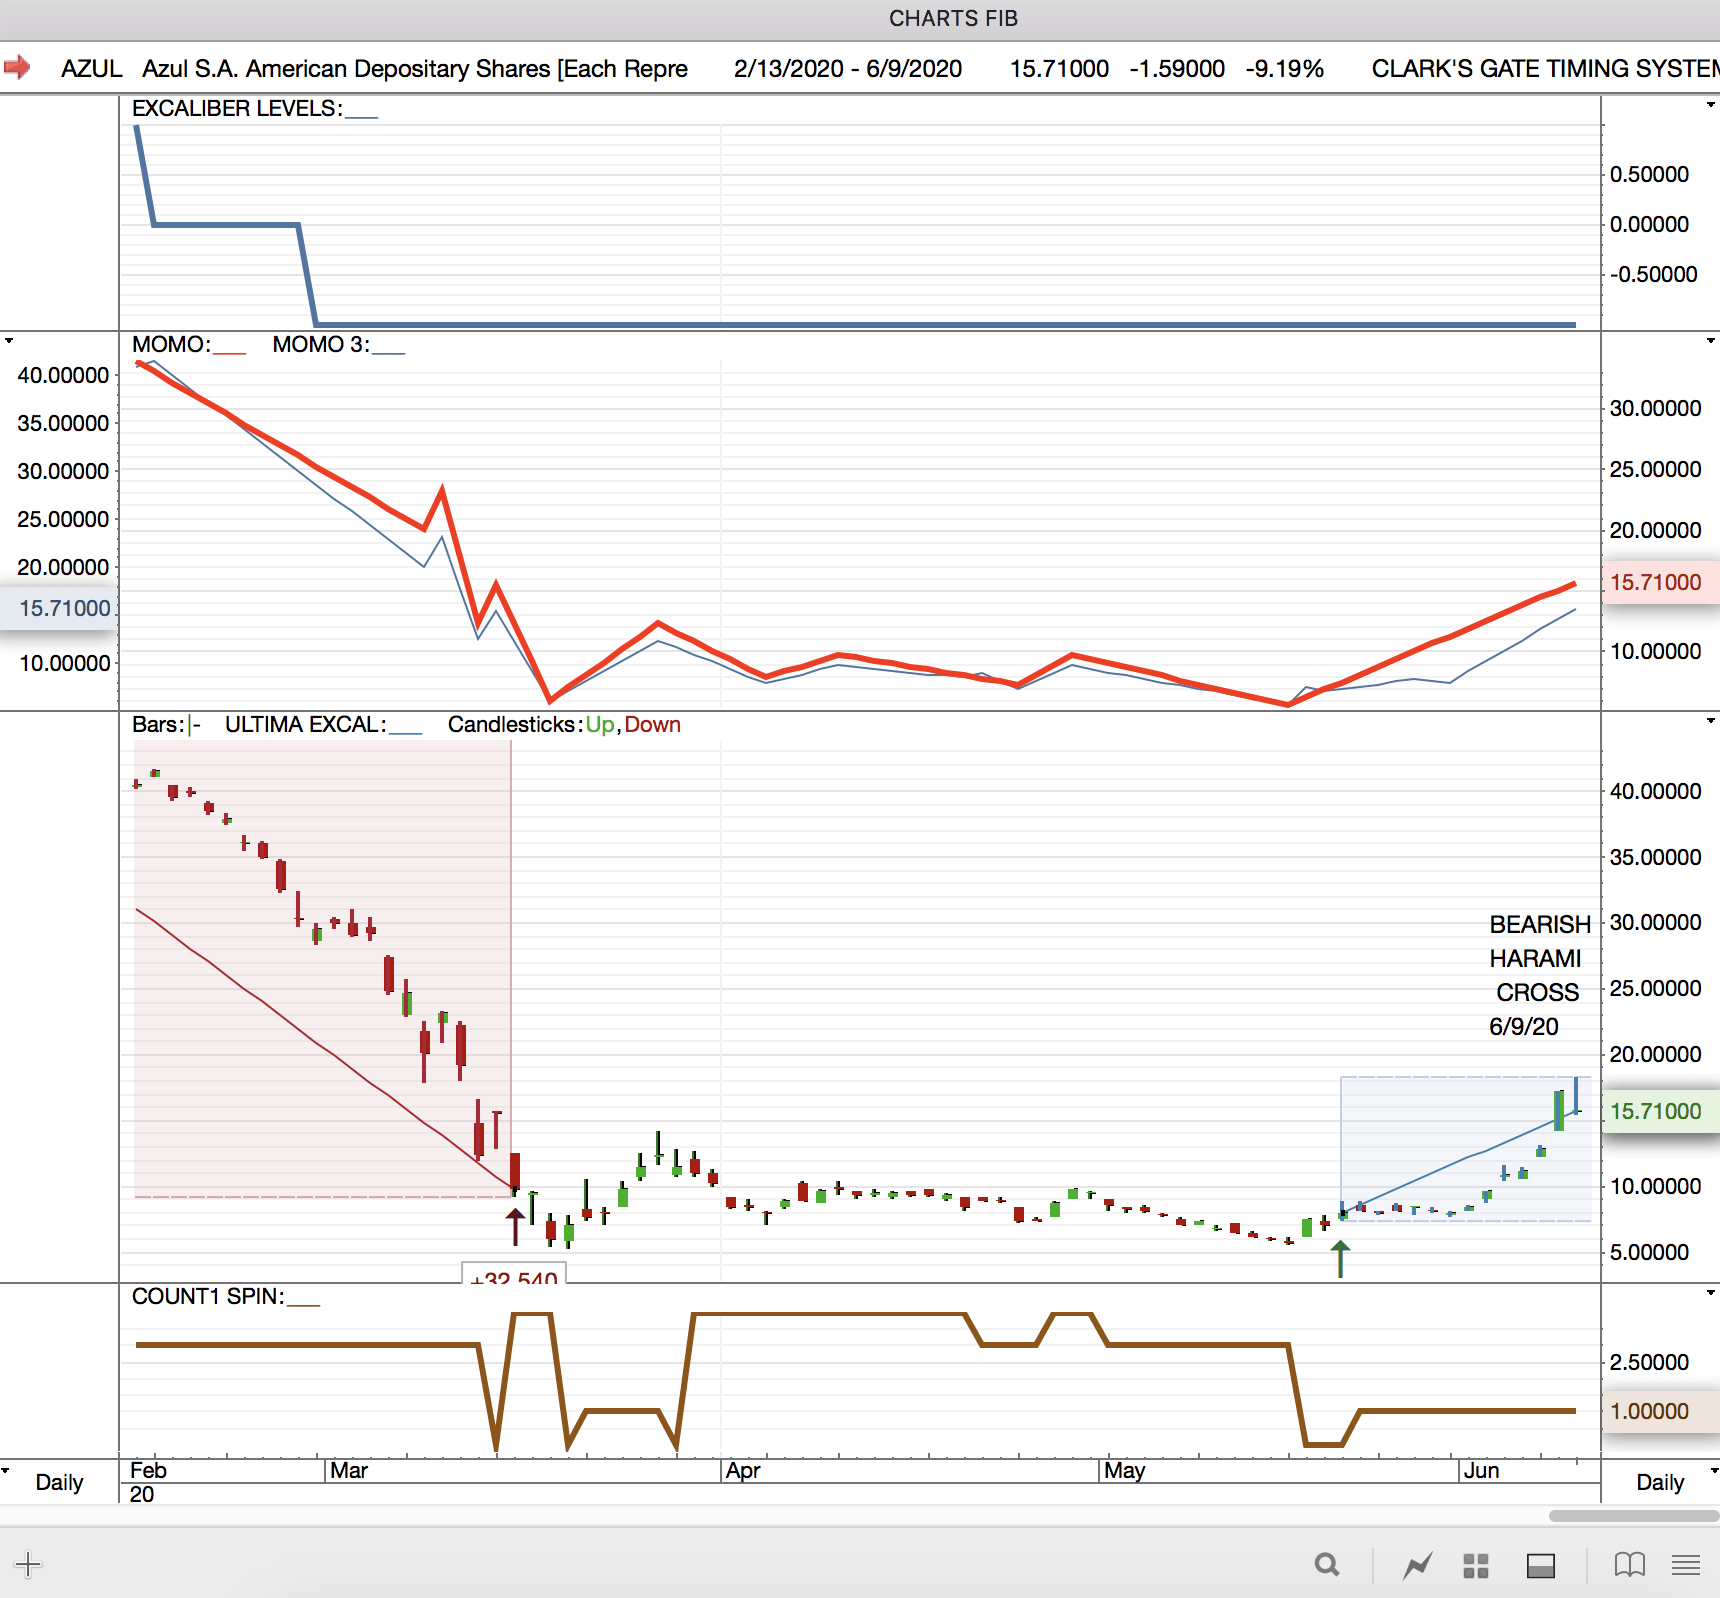Click the MOMO red line swatch
Screen dimensions: 1720x1598
[229, 353]
